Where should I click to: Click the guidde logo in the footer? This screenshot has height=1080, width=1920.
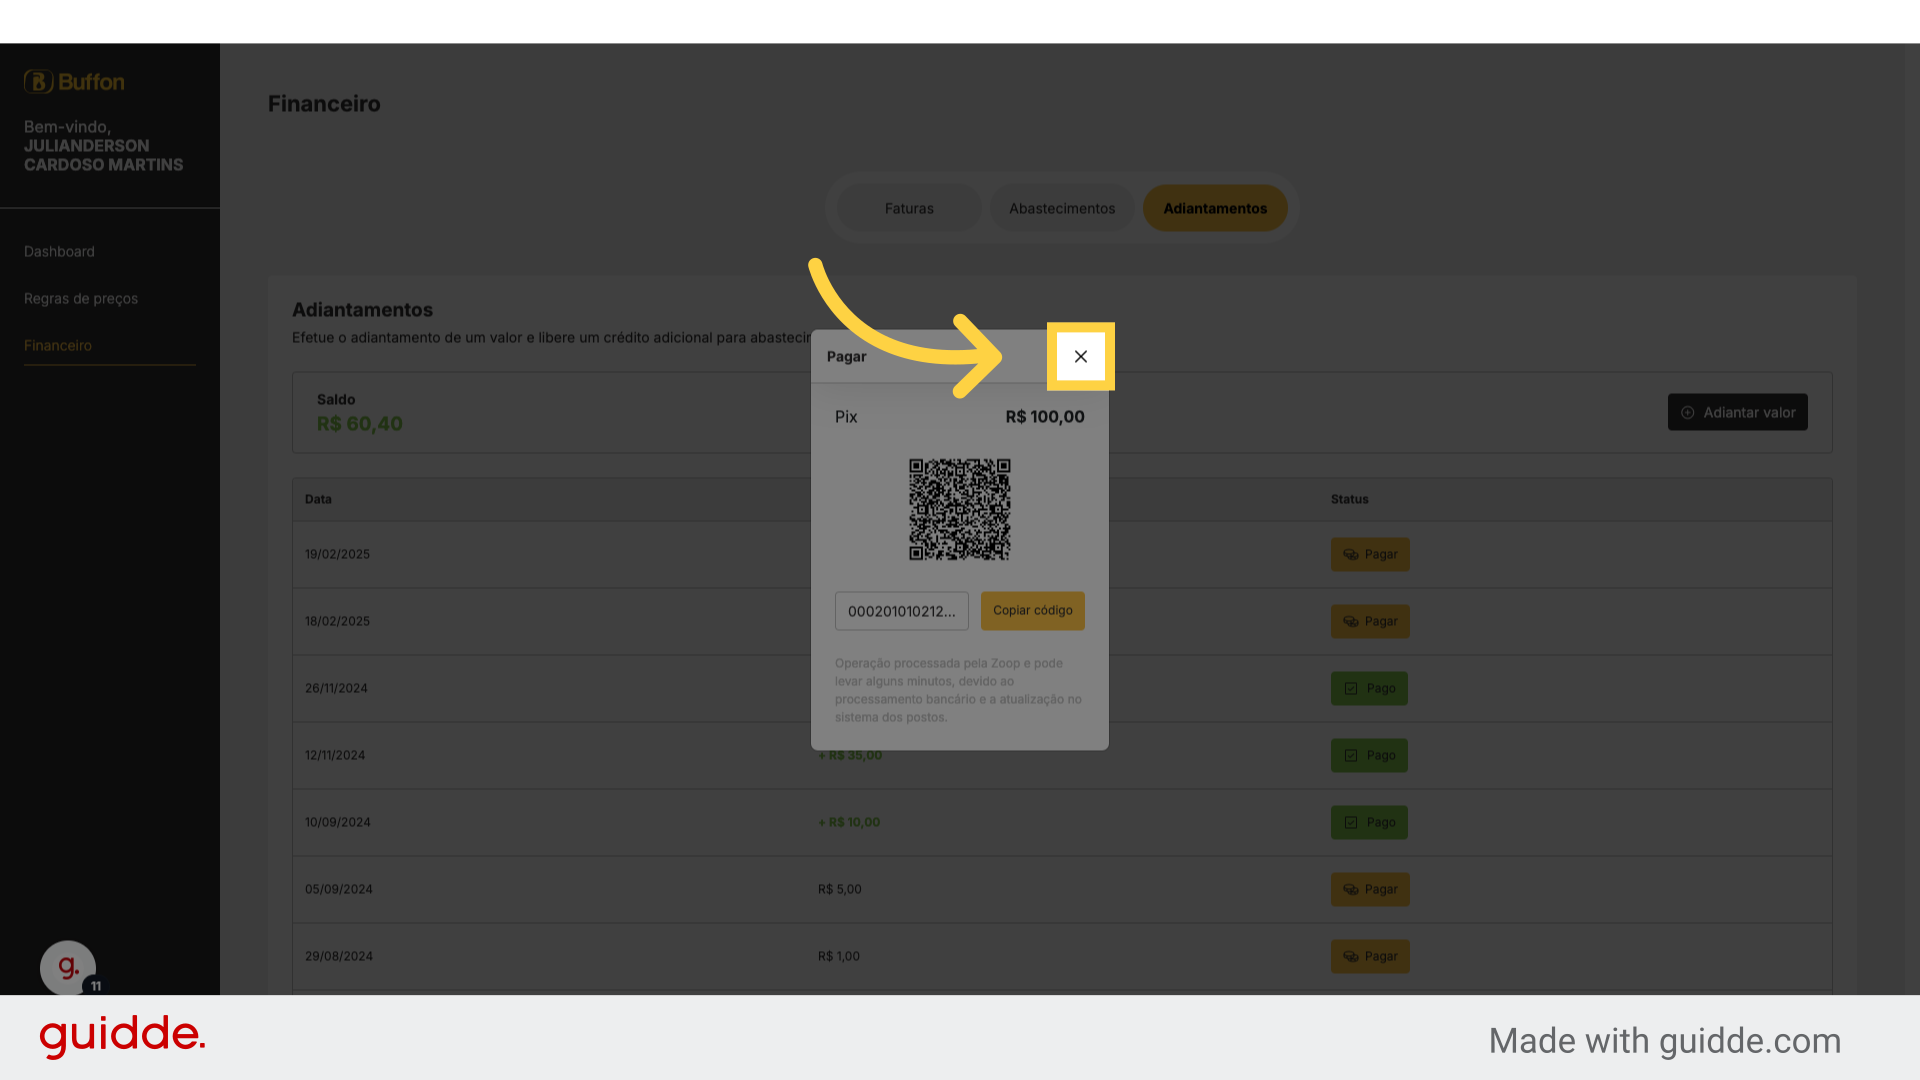pos(122,1036)
